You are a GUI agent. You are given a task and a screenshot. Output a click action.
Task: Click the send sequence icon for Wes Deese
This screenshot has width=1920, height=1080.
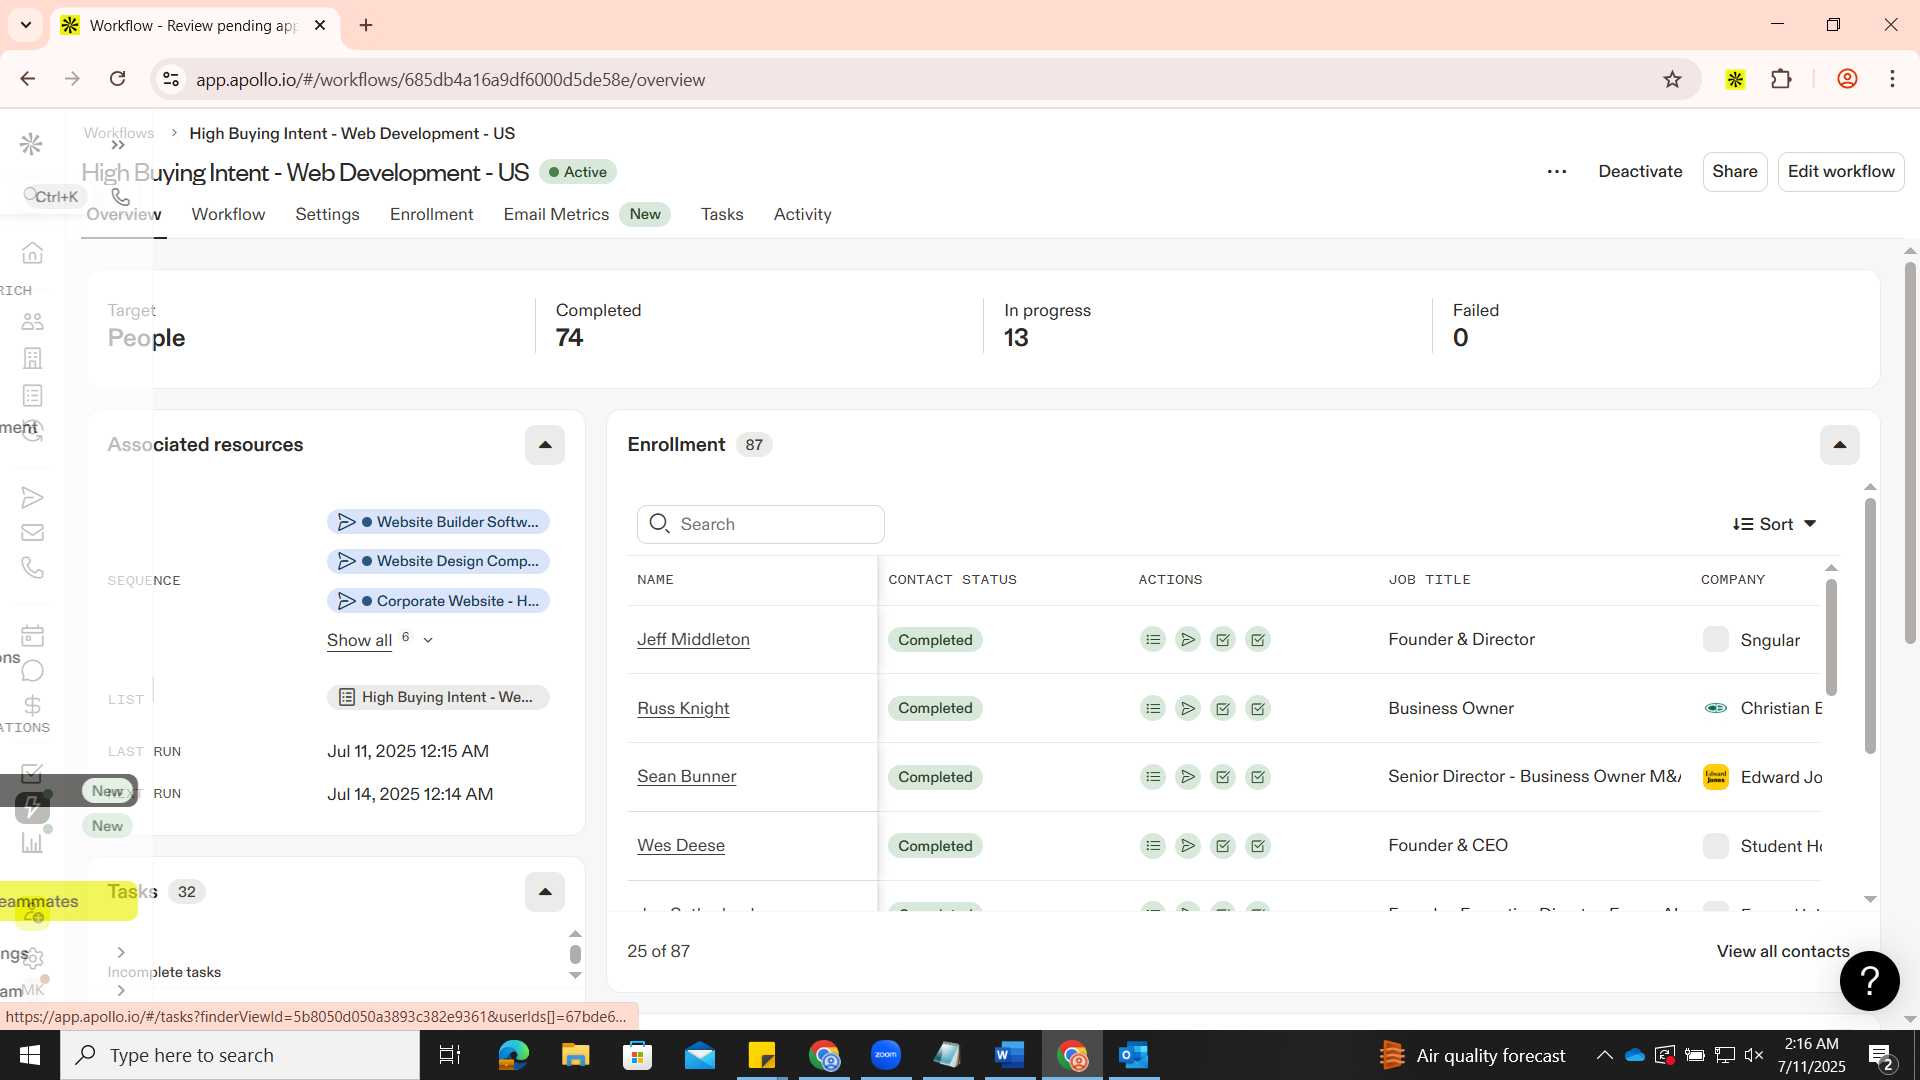(x=1188, y=846)
